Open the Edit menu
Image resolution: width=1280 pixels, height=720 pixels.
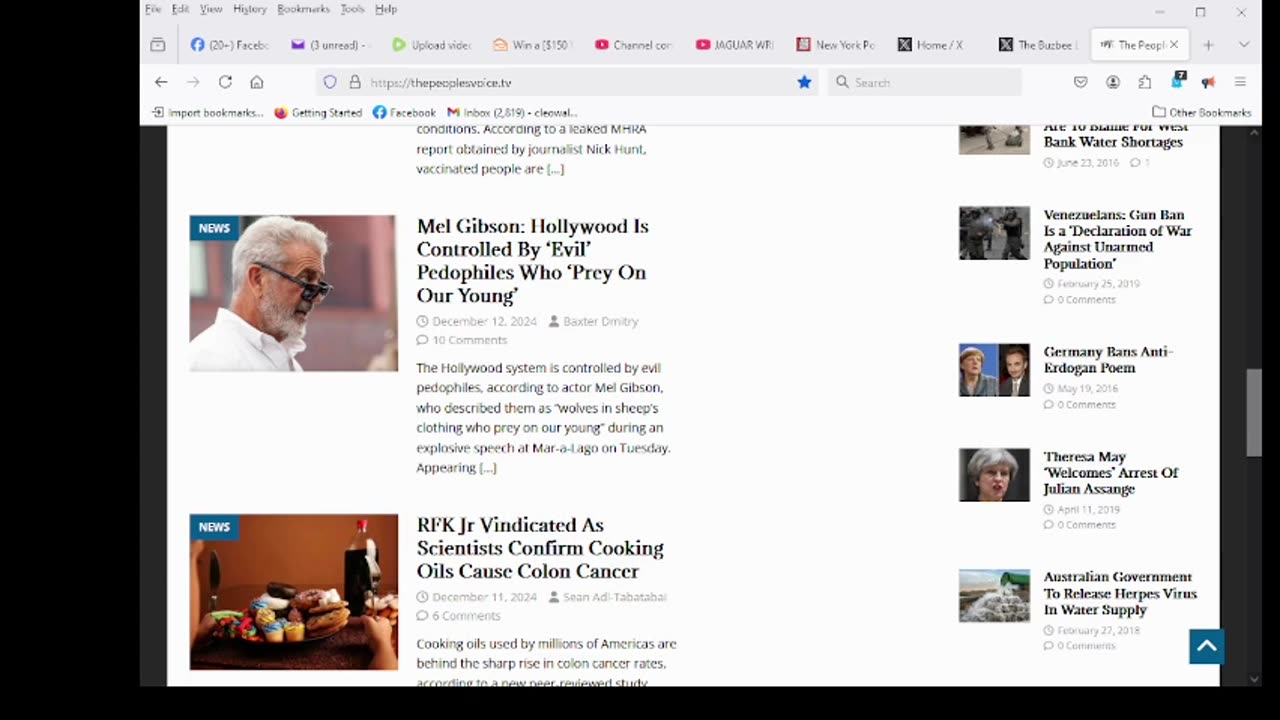(x=180, y=9)
